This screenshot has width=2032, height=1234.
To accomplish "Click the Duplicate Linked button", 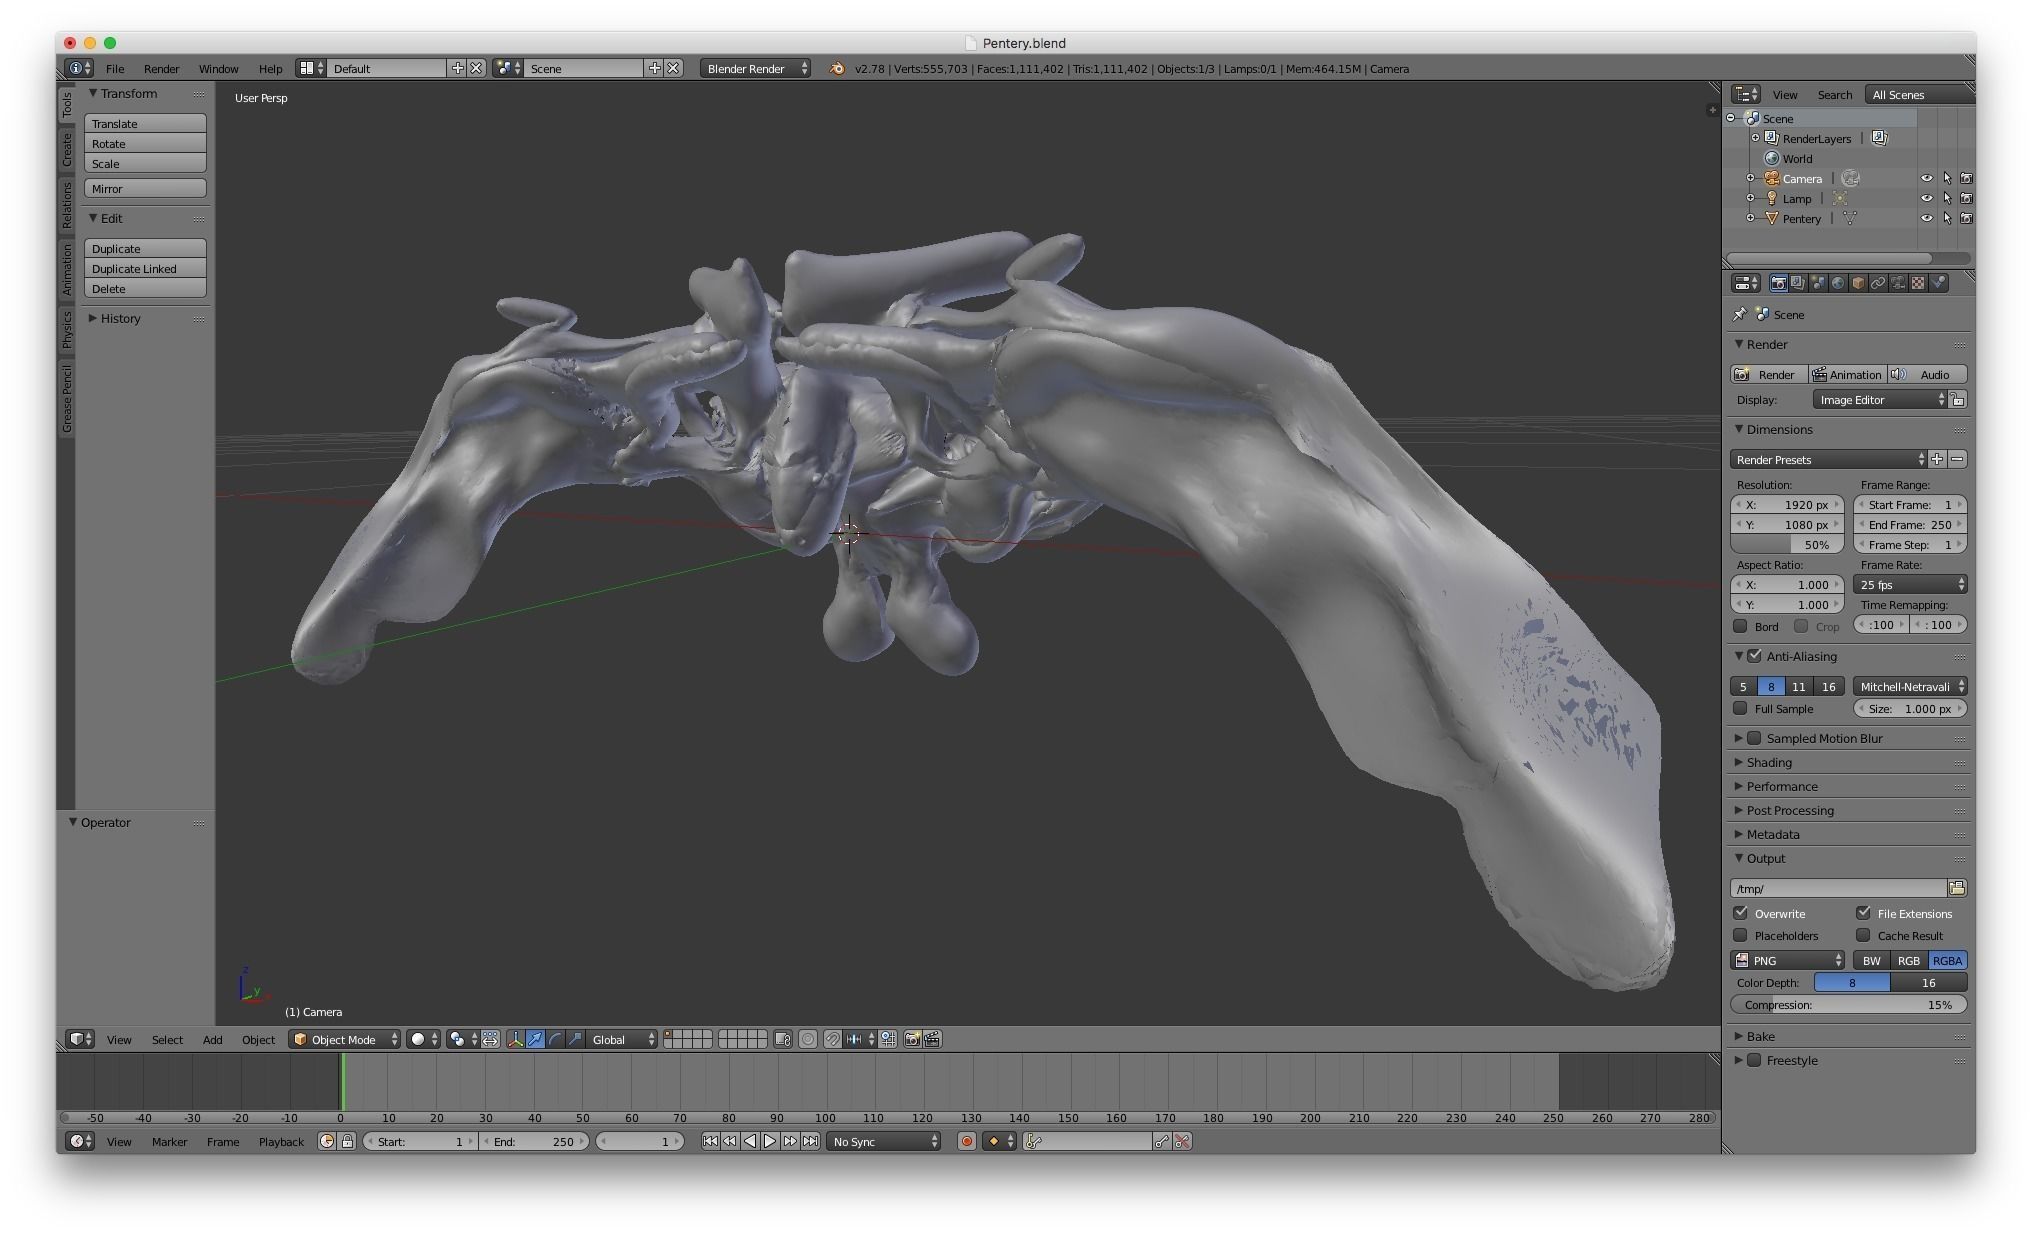I will [x=145, y=268].
